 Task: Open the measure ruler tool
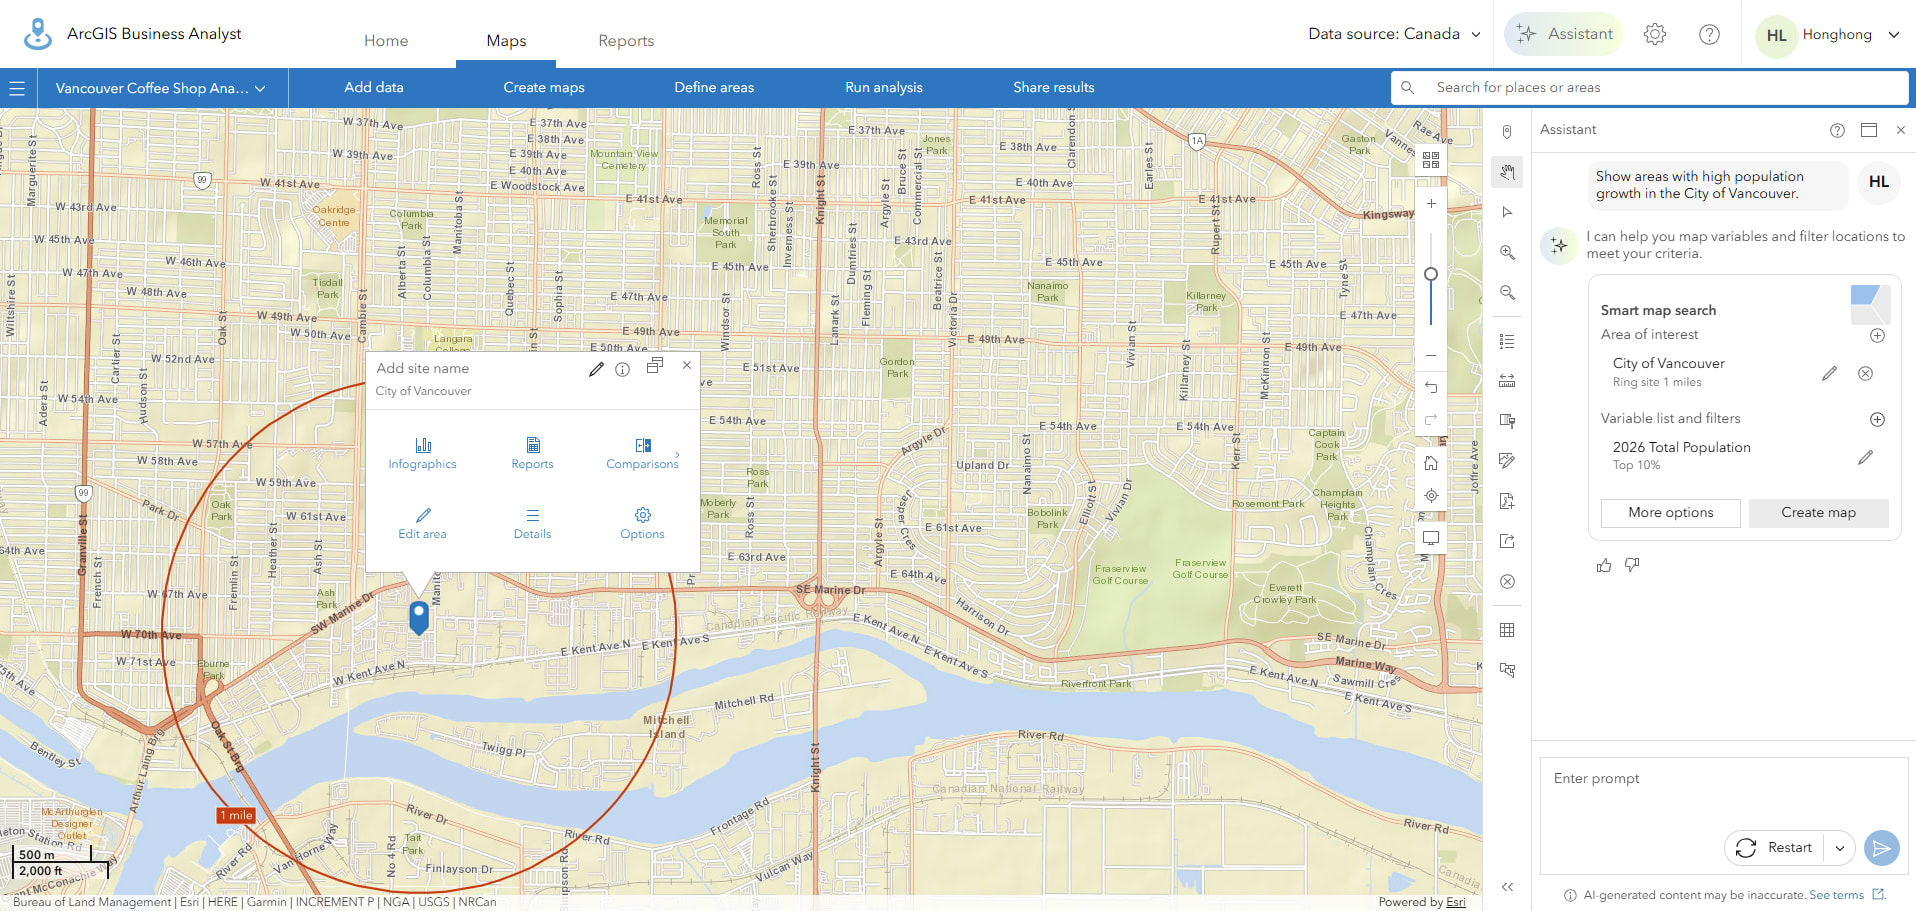coord(1507,381)
